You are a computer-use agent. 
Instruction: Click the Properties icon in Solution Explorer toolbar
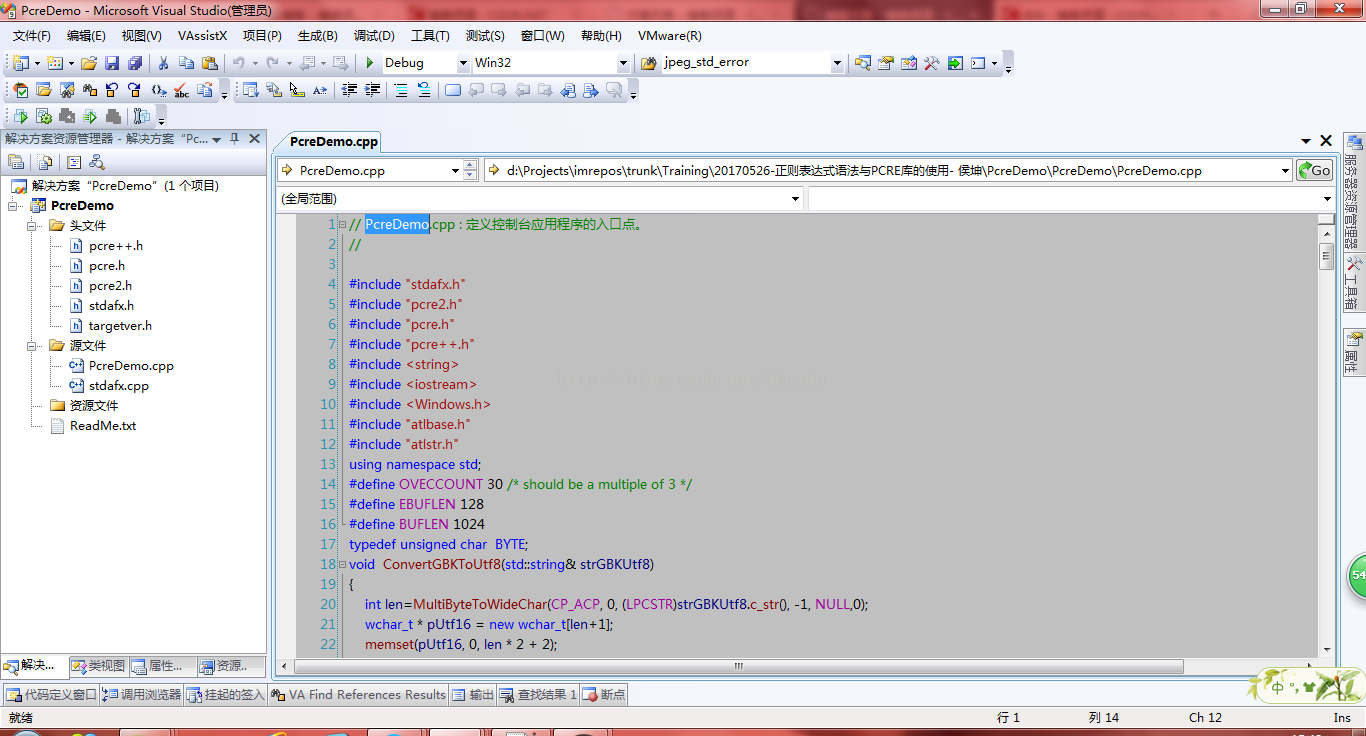(x=16, y=162)
